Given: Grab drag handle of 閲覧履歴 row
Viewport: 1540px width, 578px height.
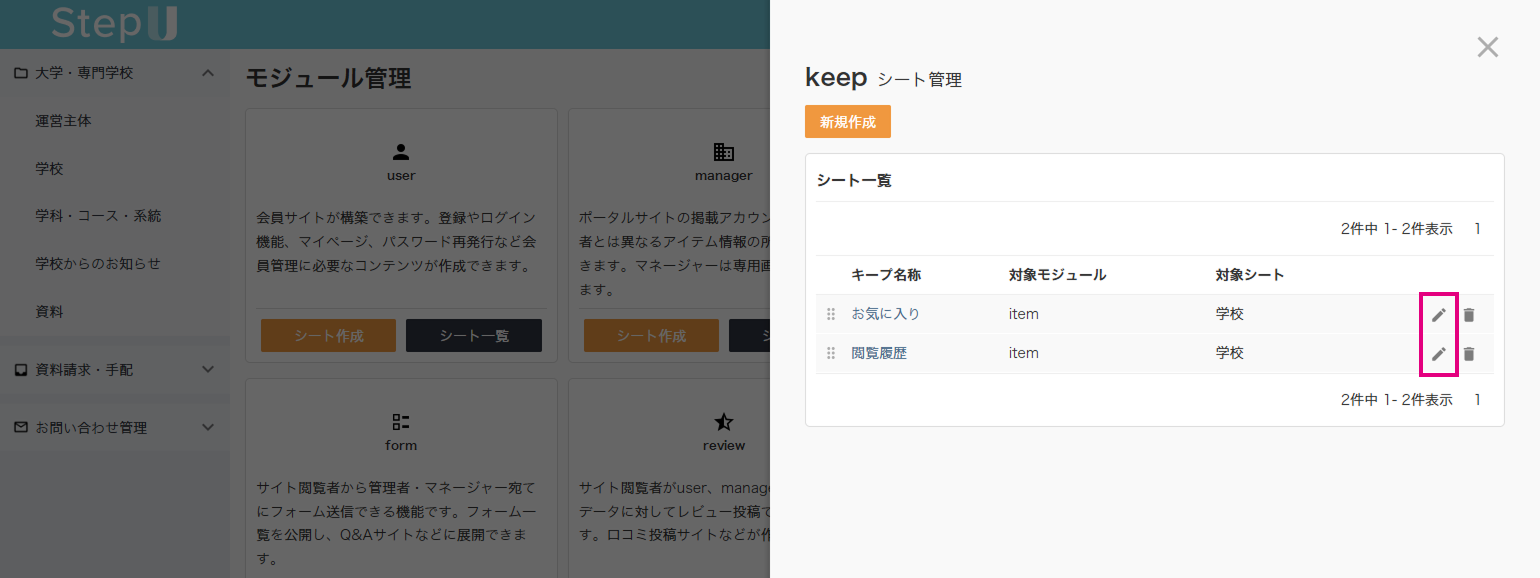Looking at the screenshot, I should [x=830, y=354].
